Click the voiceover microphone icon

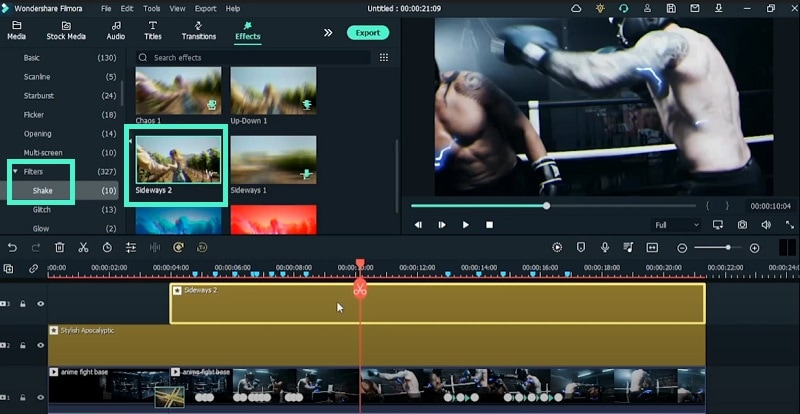tap(605, 248)
